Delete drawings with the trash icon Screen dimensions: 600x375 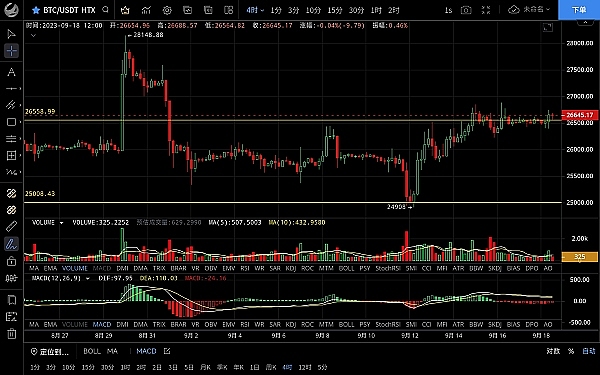pyautogui.click(x=11, y=334)
